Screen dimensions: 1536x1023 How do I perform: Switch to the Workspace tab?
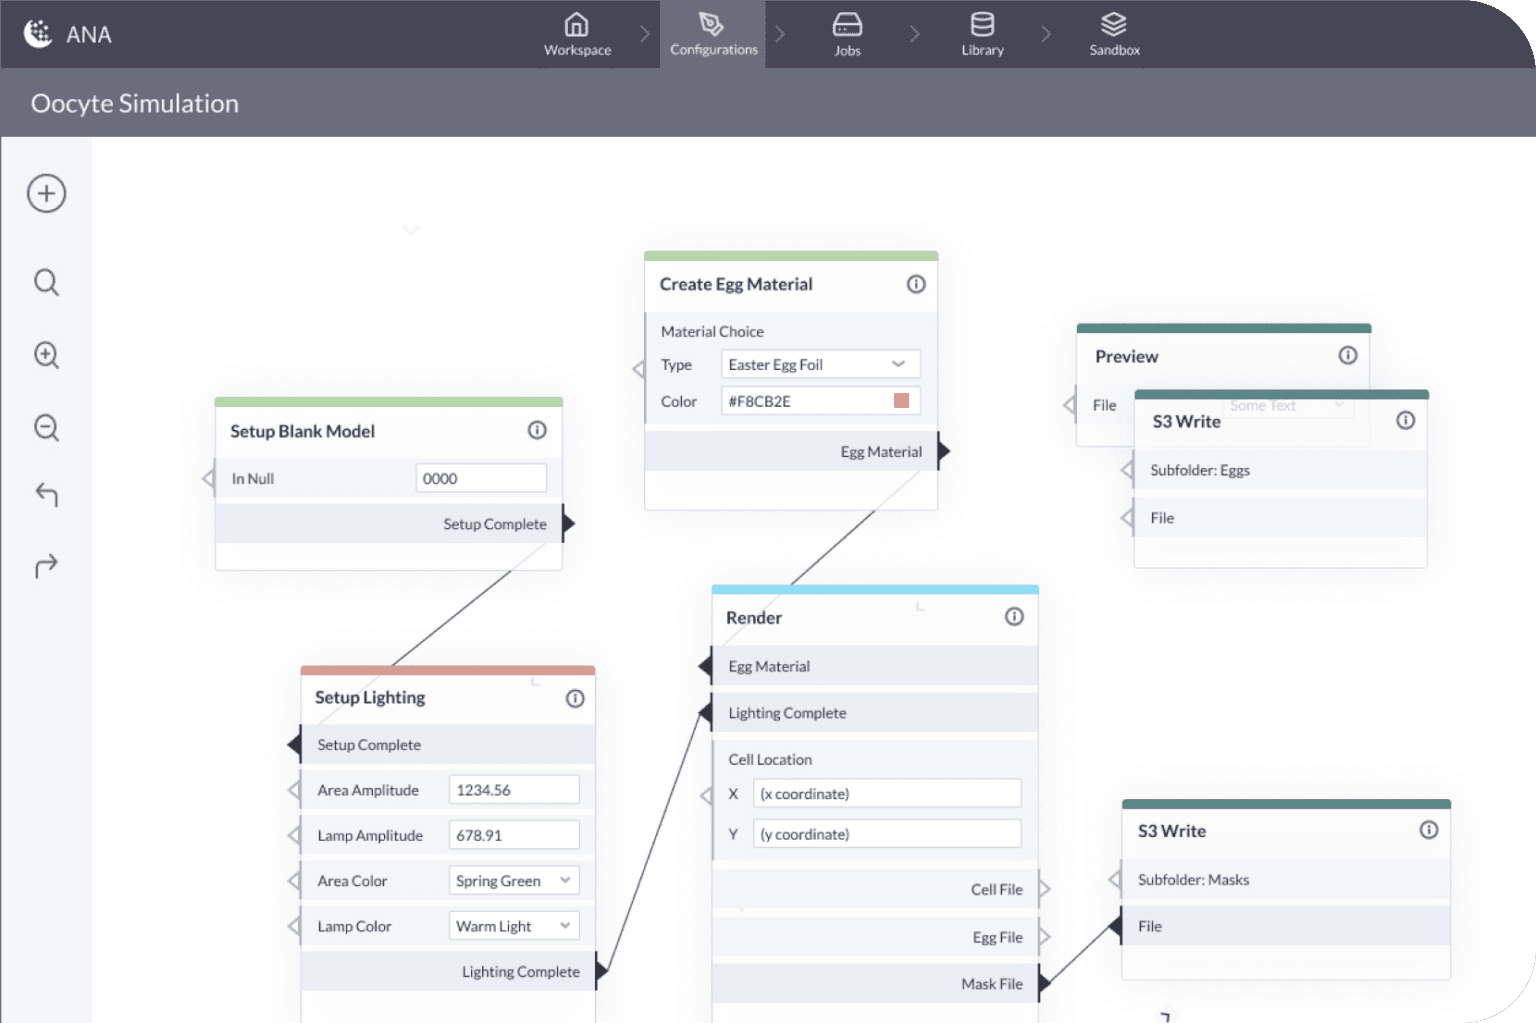[577, 34]
